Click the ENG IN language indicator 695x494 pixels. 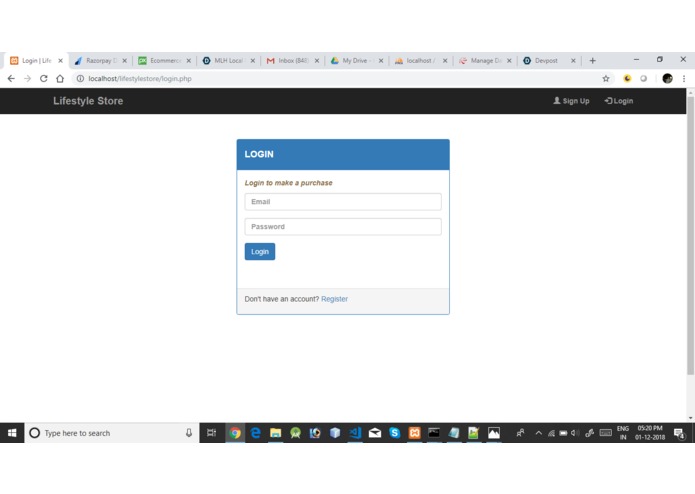click(623, 433)
